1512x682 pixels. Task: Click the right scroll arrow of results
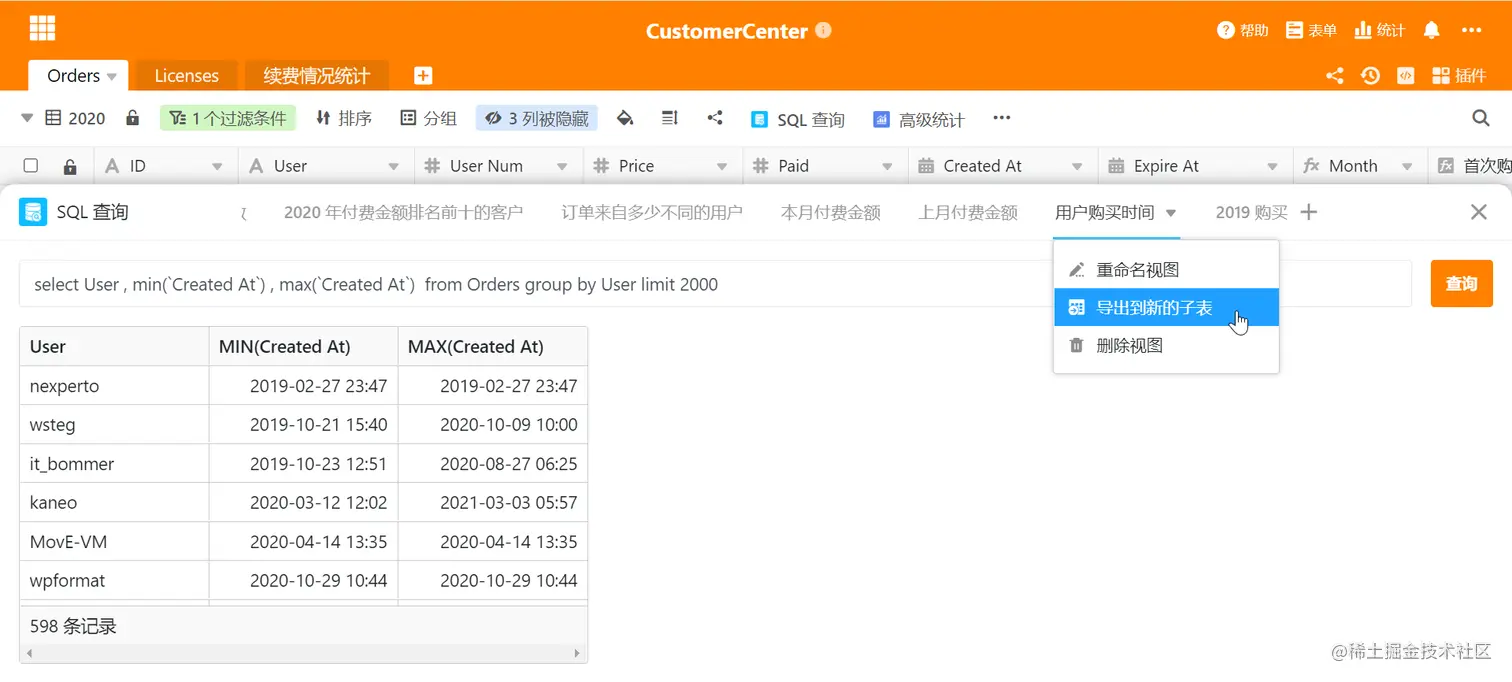click(577, 654)
